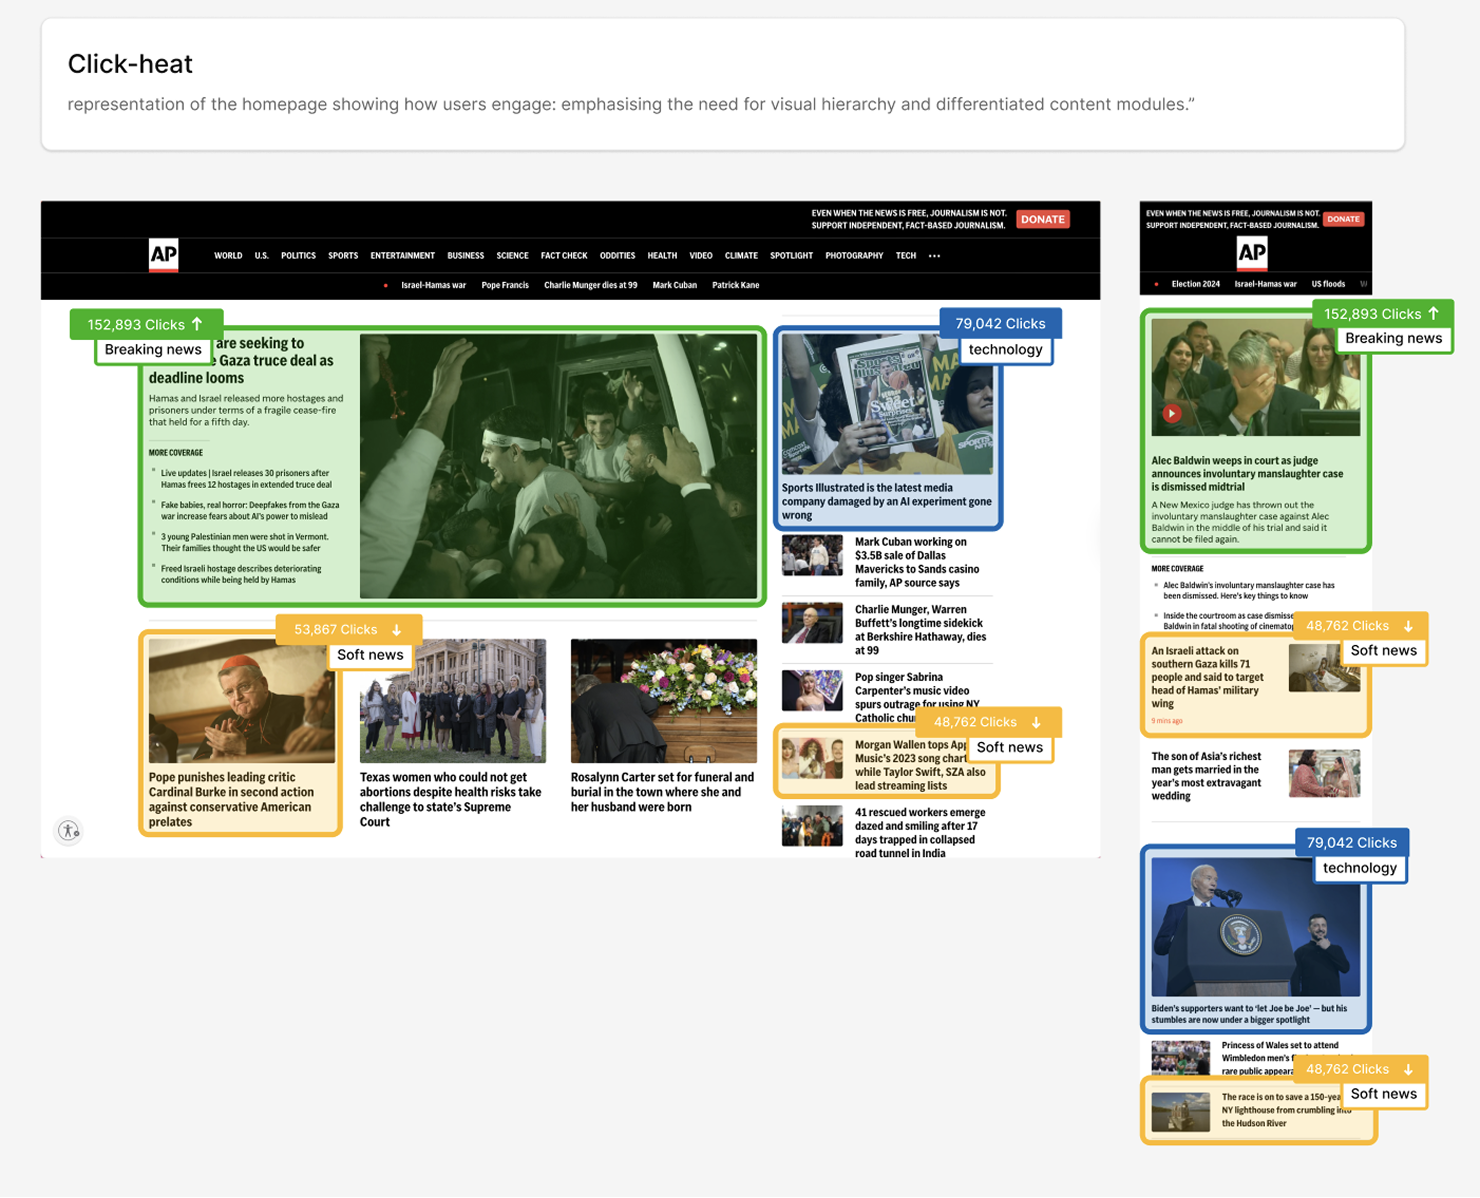Open Sports Illustrated AI experiment headline
The image size is (1480, 1198).
tap(886, 501)
